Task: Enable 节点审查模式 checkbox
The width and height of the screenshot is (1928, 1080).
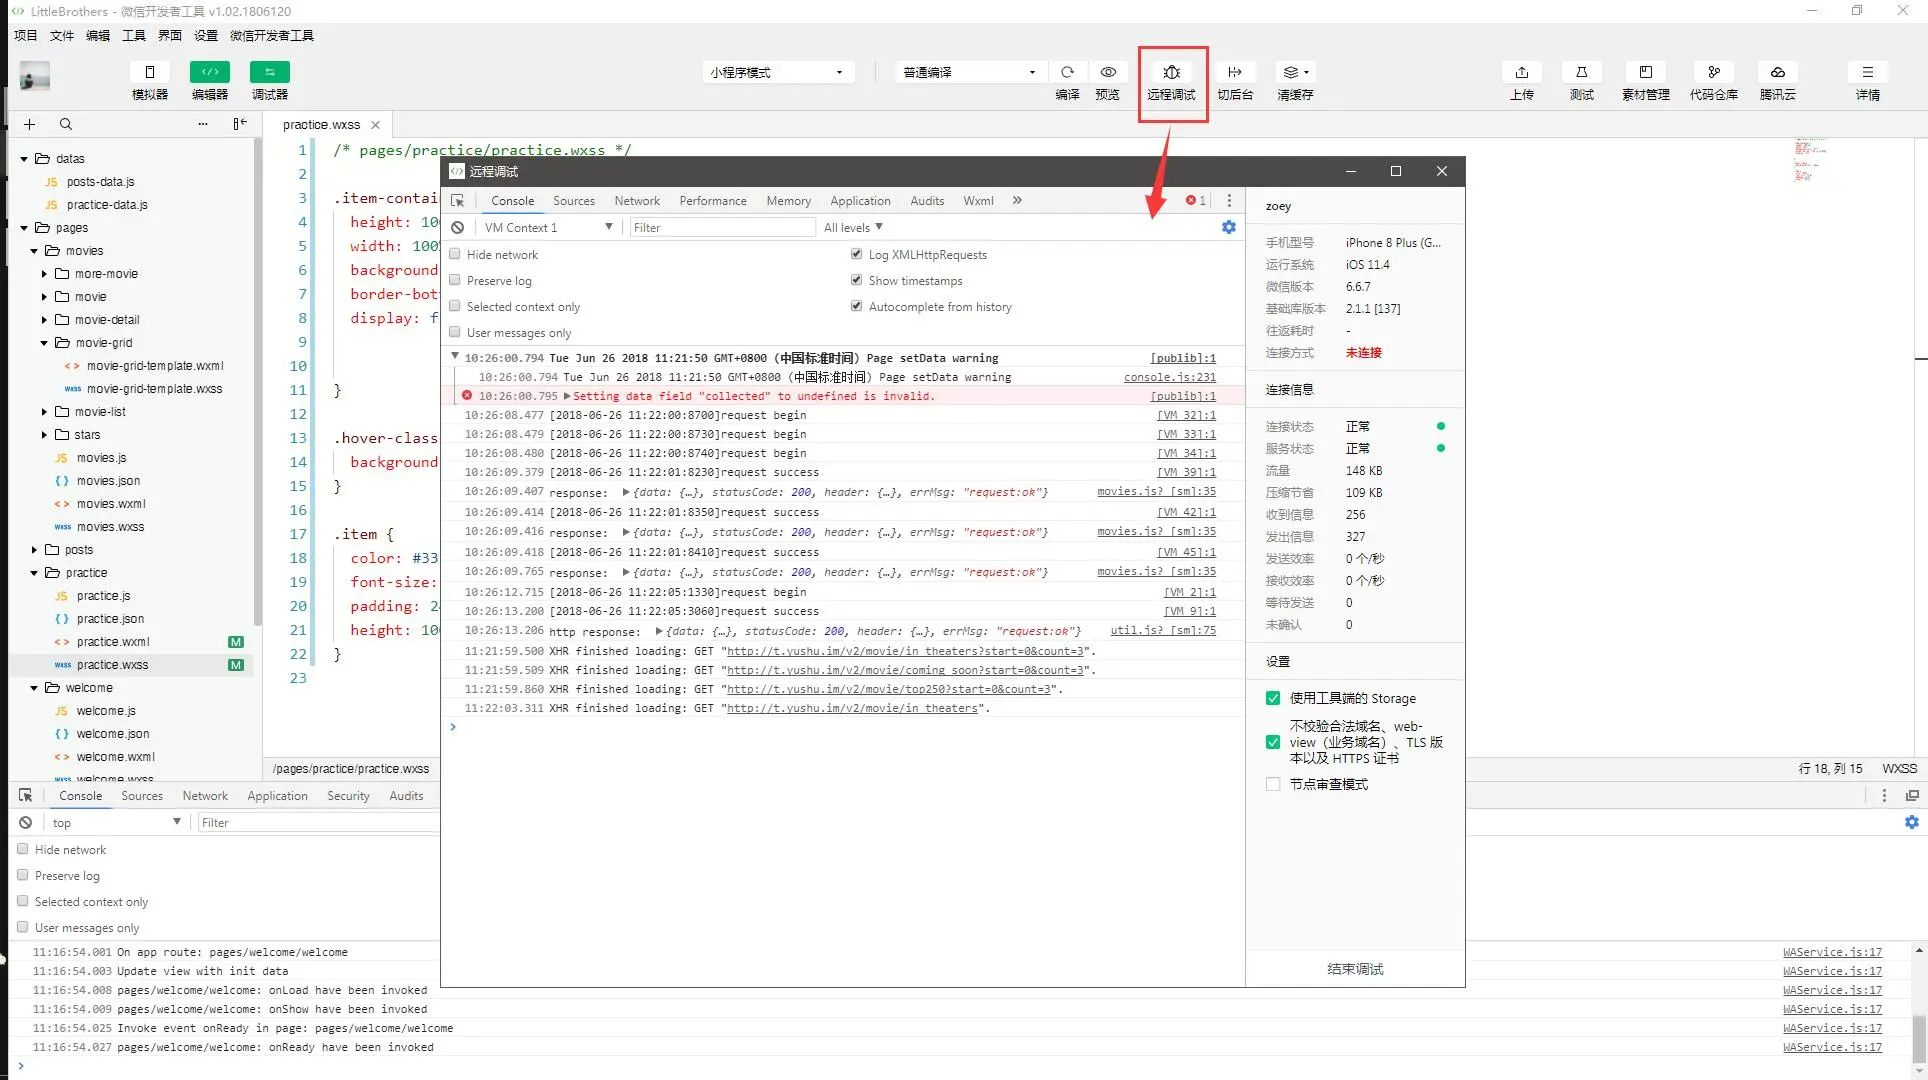Action: (1272, 784)
